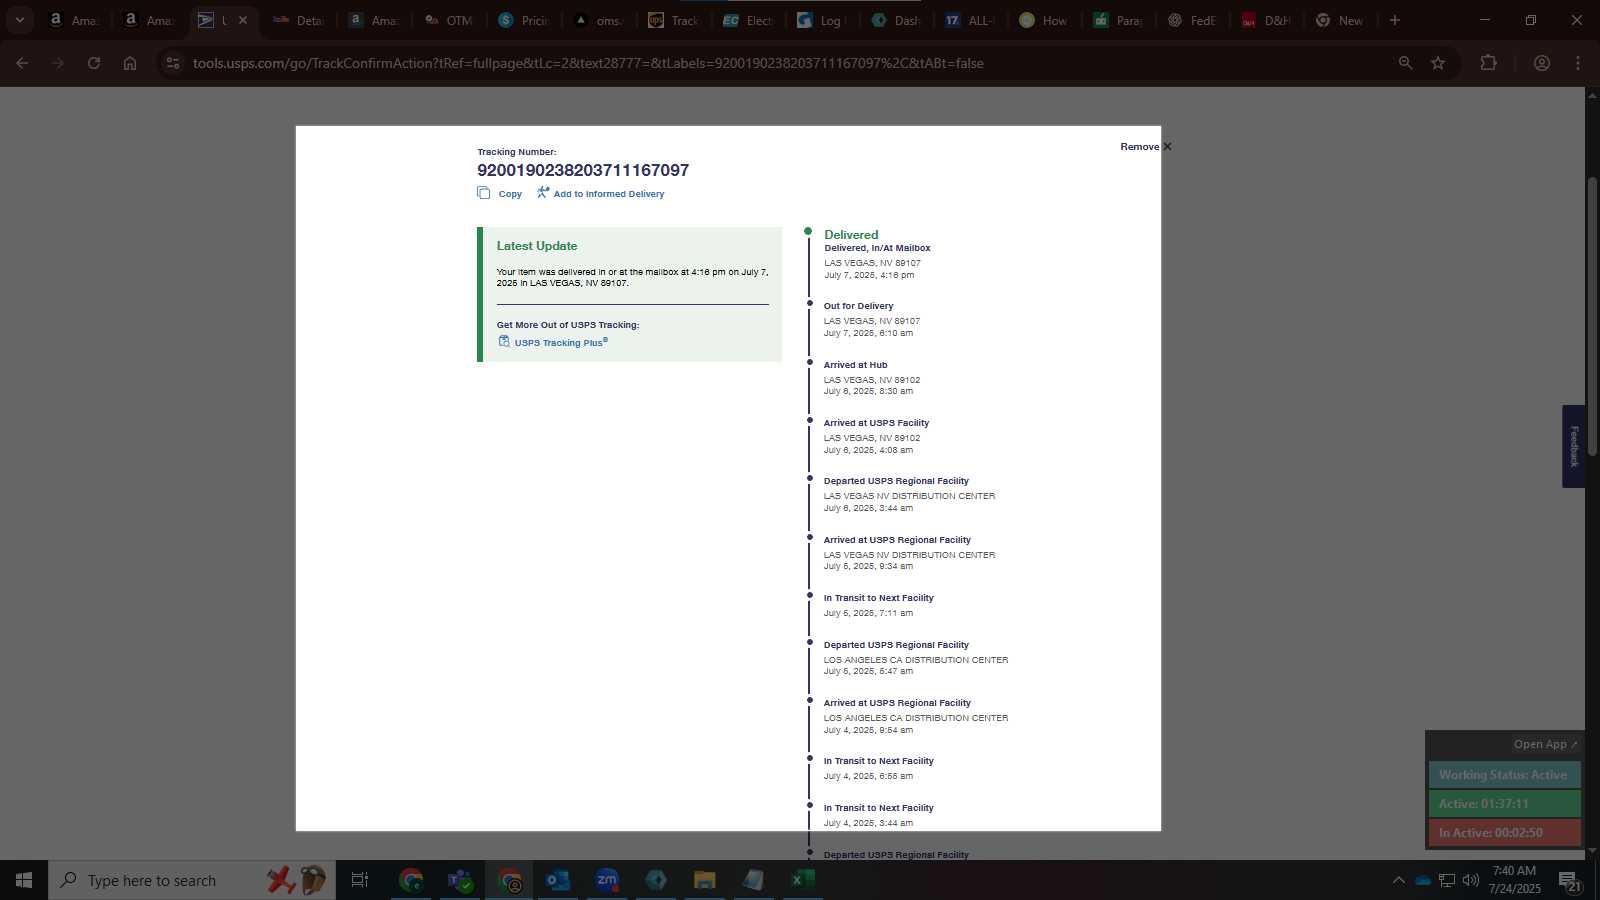Open the tab search dropdown

[19, 20]
